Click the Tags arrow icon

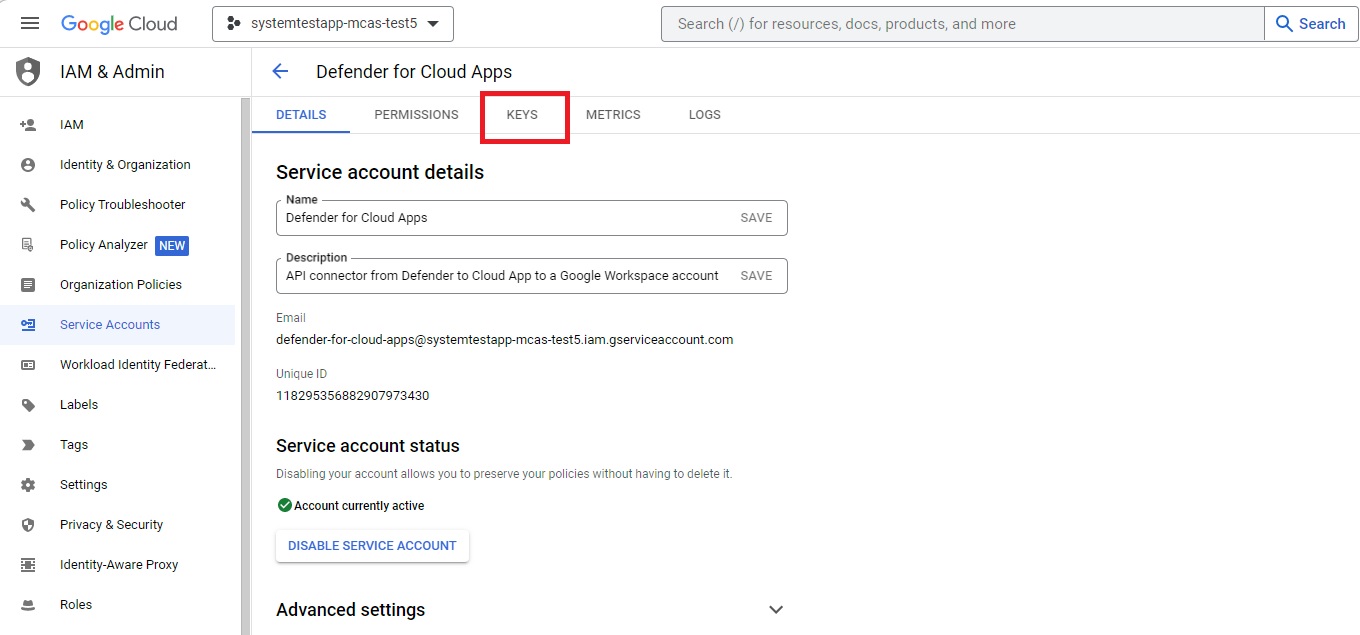click(x=28, y=445)
